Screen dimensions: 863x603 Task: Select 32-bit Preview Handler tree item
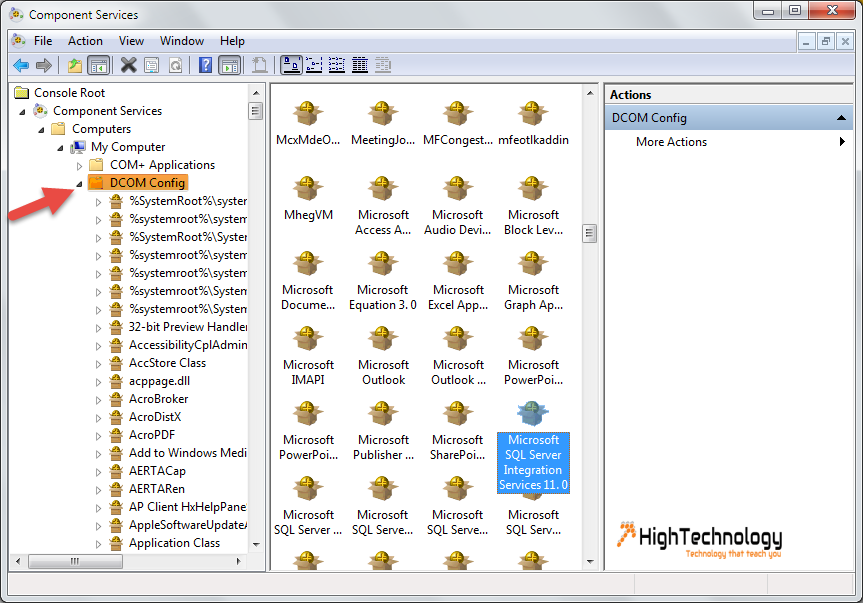188,327
